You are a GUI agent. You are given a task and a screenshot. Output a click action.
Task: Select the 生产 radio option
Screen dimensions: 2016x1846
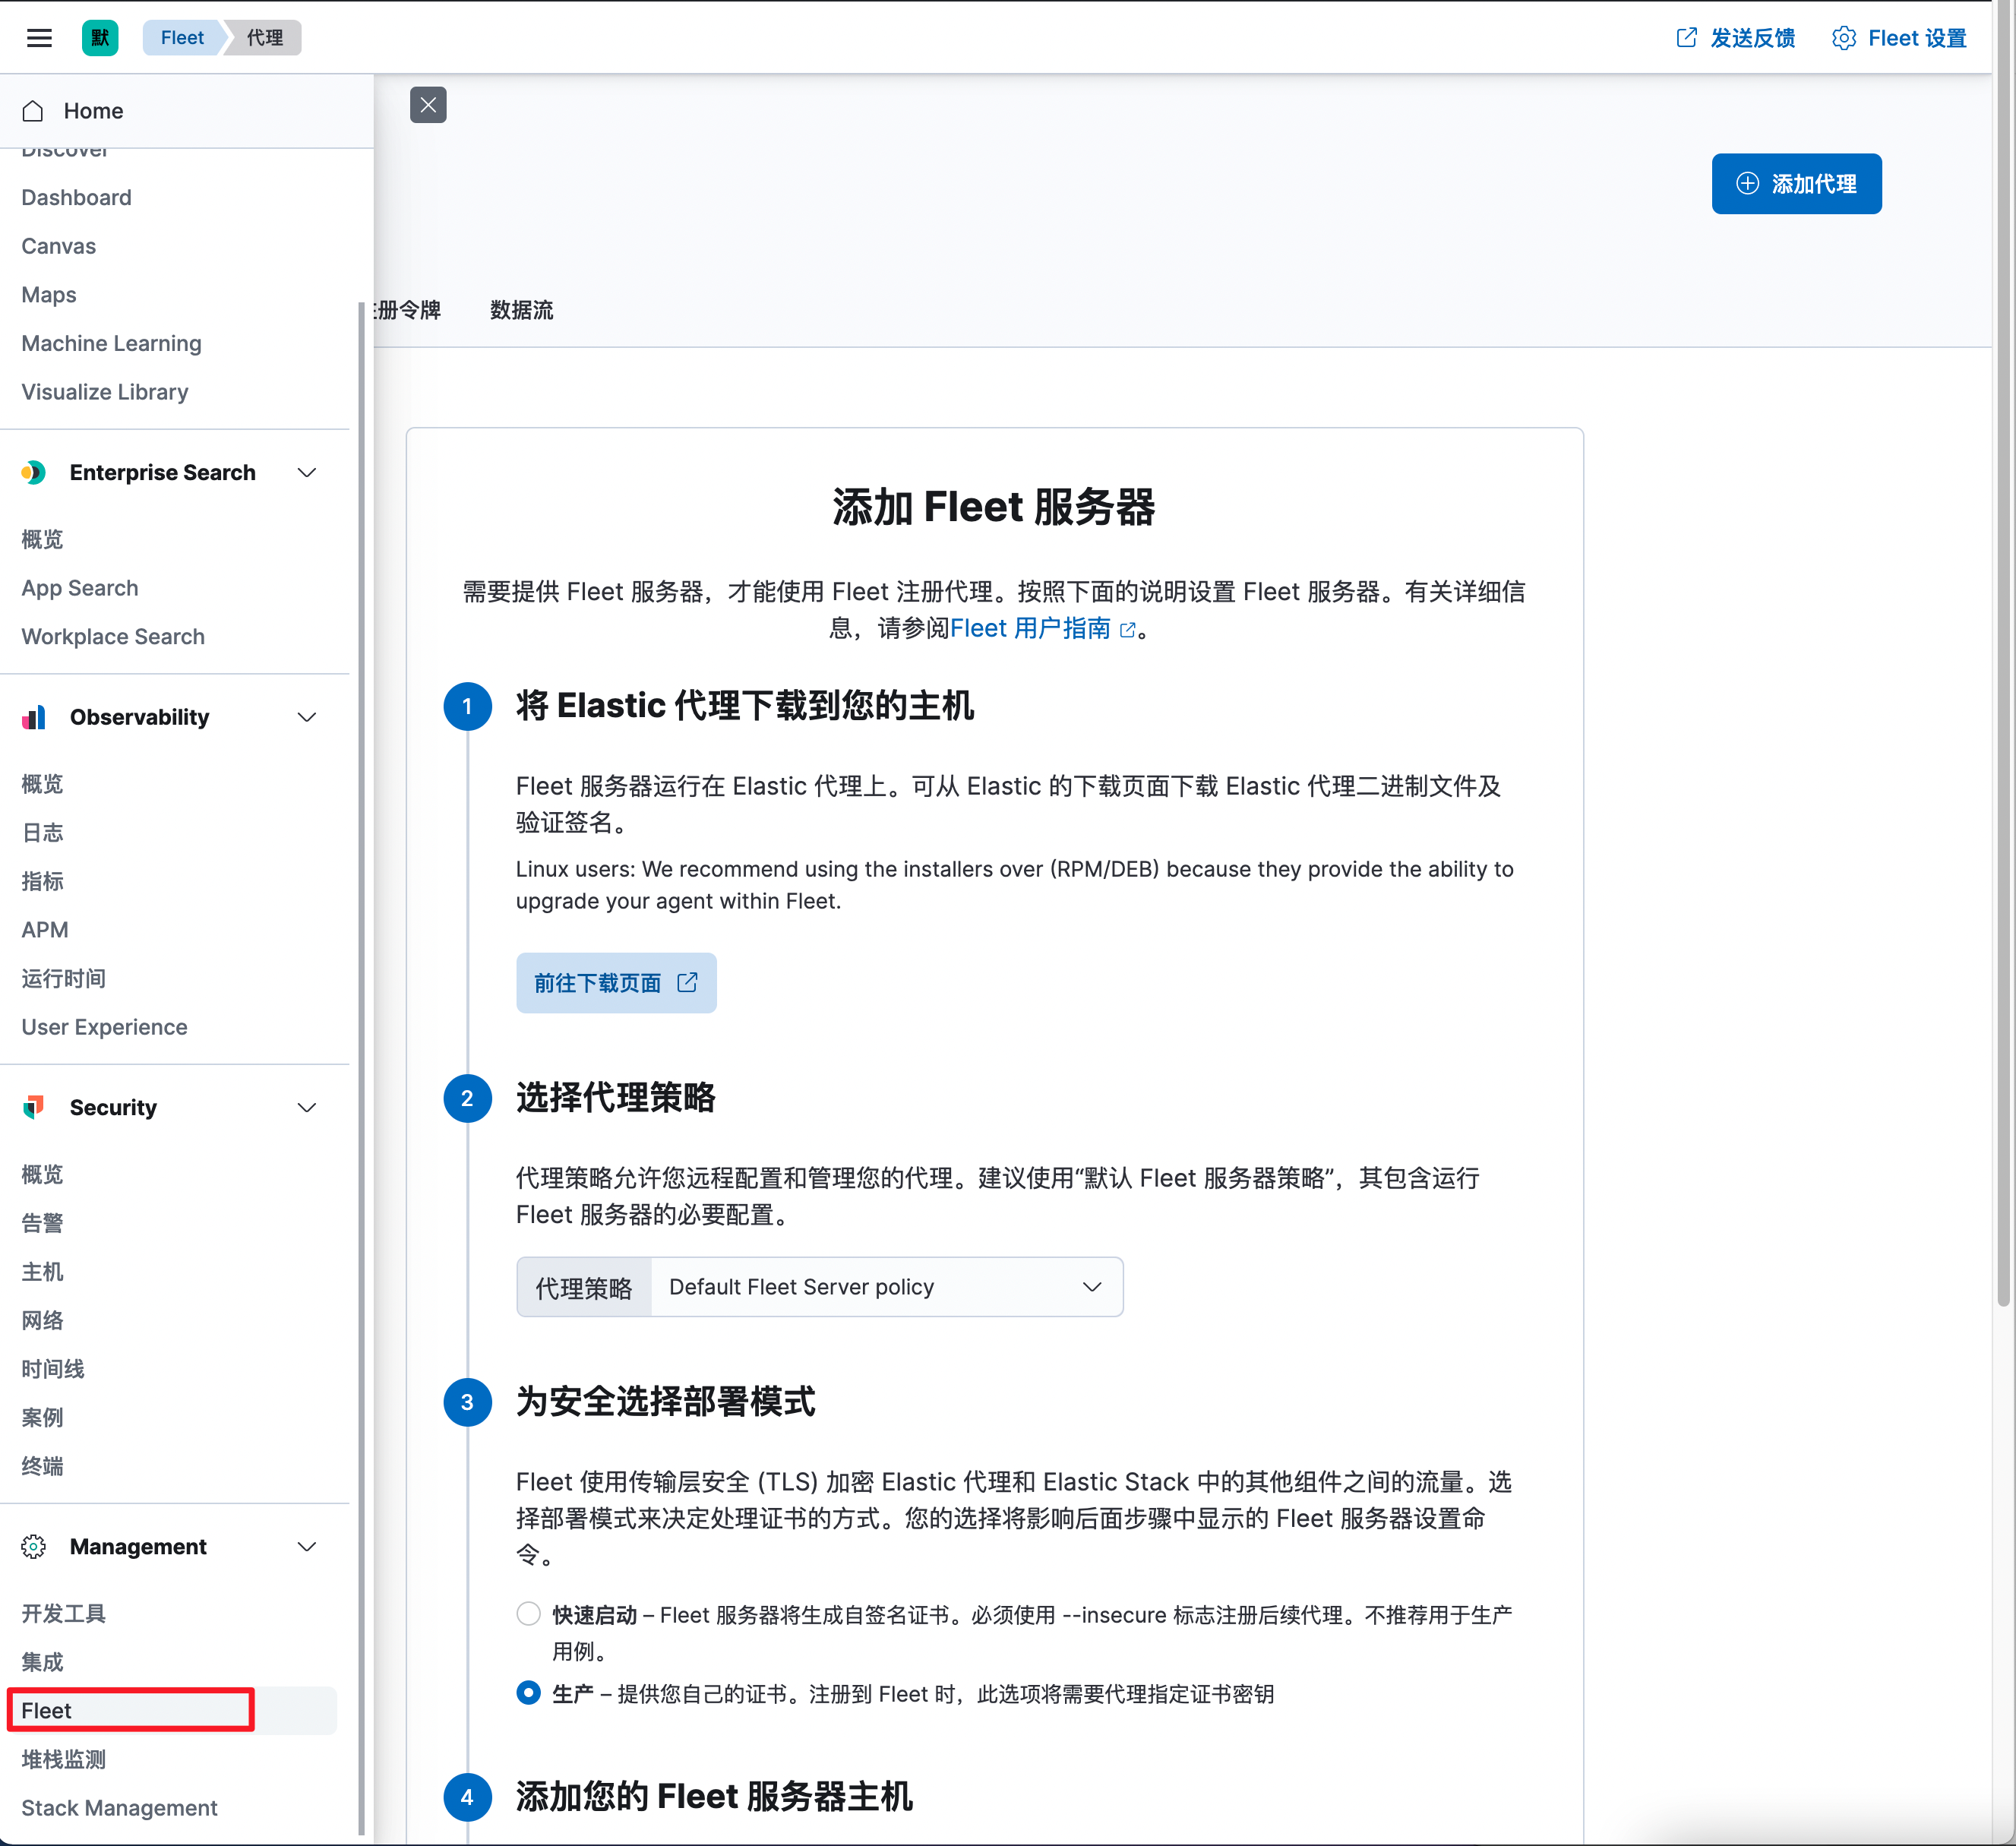tap(528, 1693)
